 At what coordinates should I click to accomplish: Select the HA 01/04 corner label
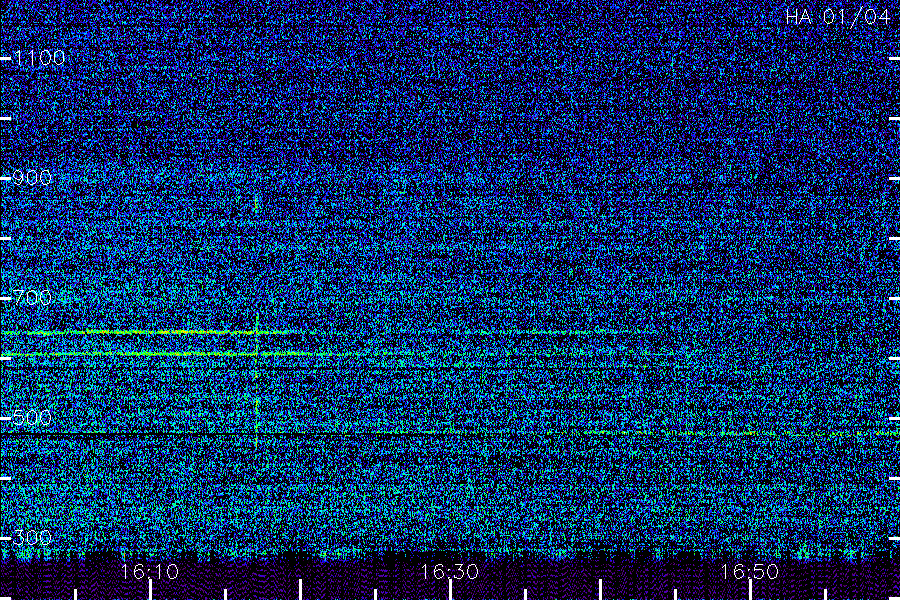pyautogui.click(x=837, y=17)
